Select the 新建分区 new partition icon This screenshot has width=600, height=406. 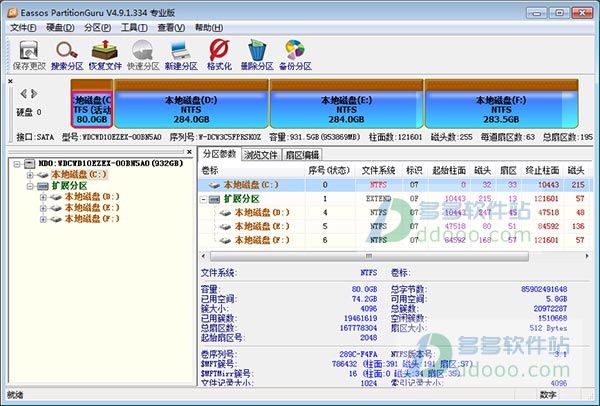coord(181,55)
